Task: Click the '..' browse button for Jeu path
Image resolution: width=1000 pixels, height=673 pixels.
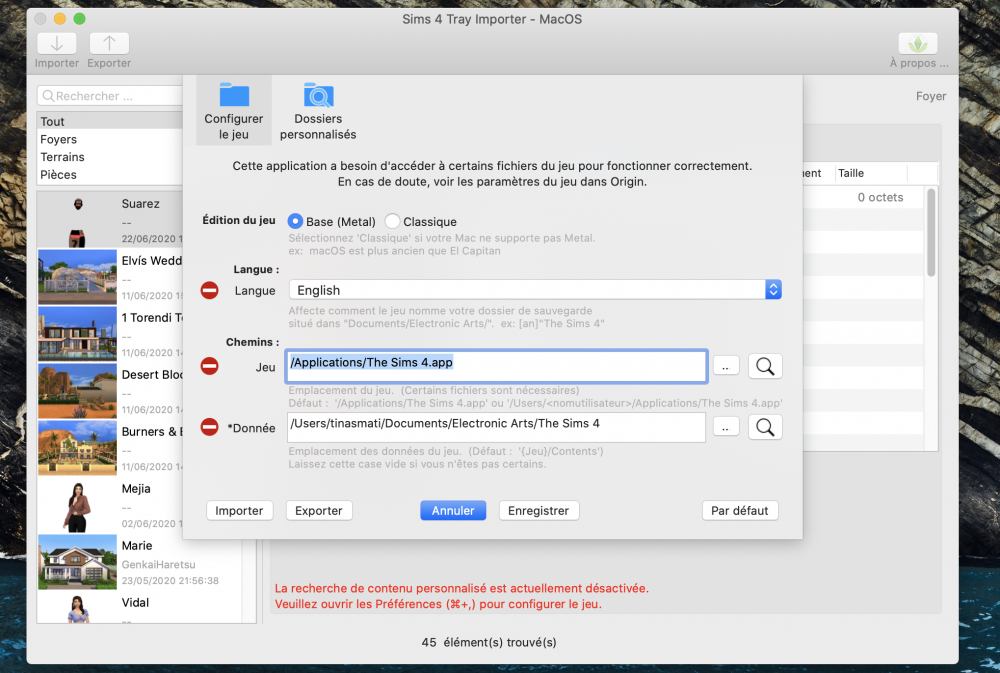Action: tap(726, 366)
